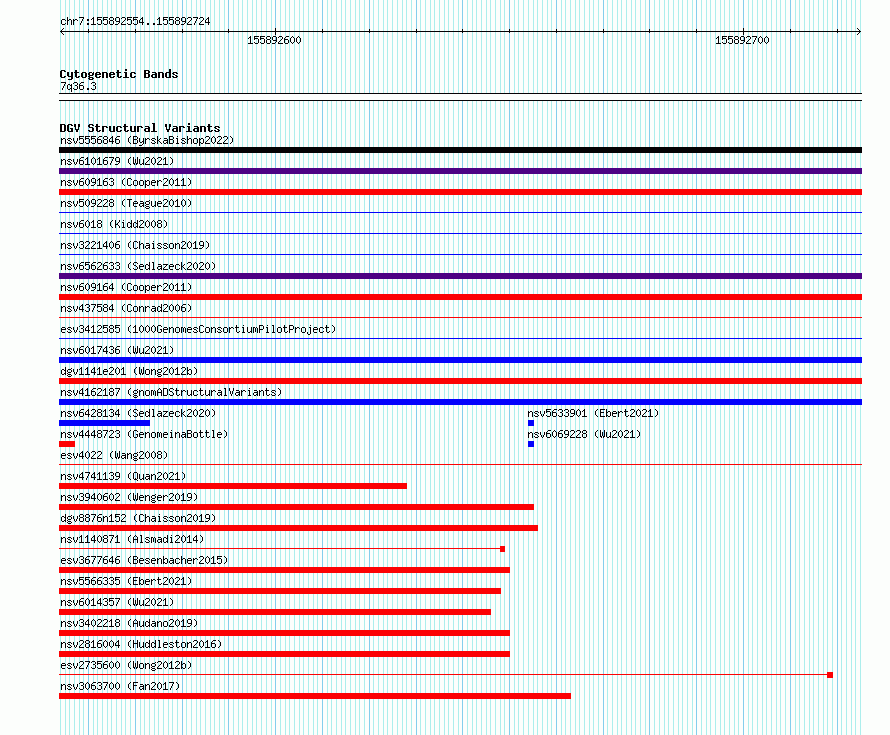
Task: Open the nsv3940602 (Wenger2019) label
Action: 129,497
